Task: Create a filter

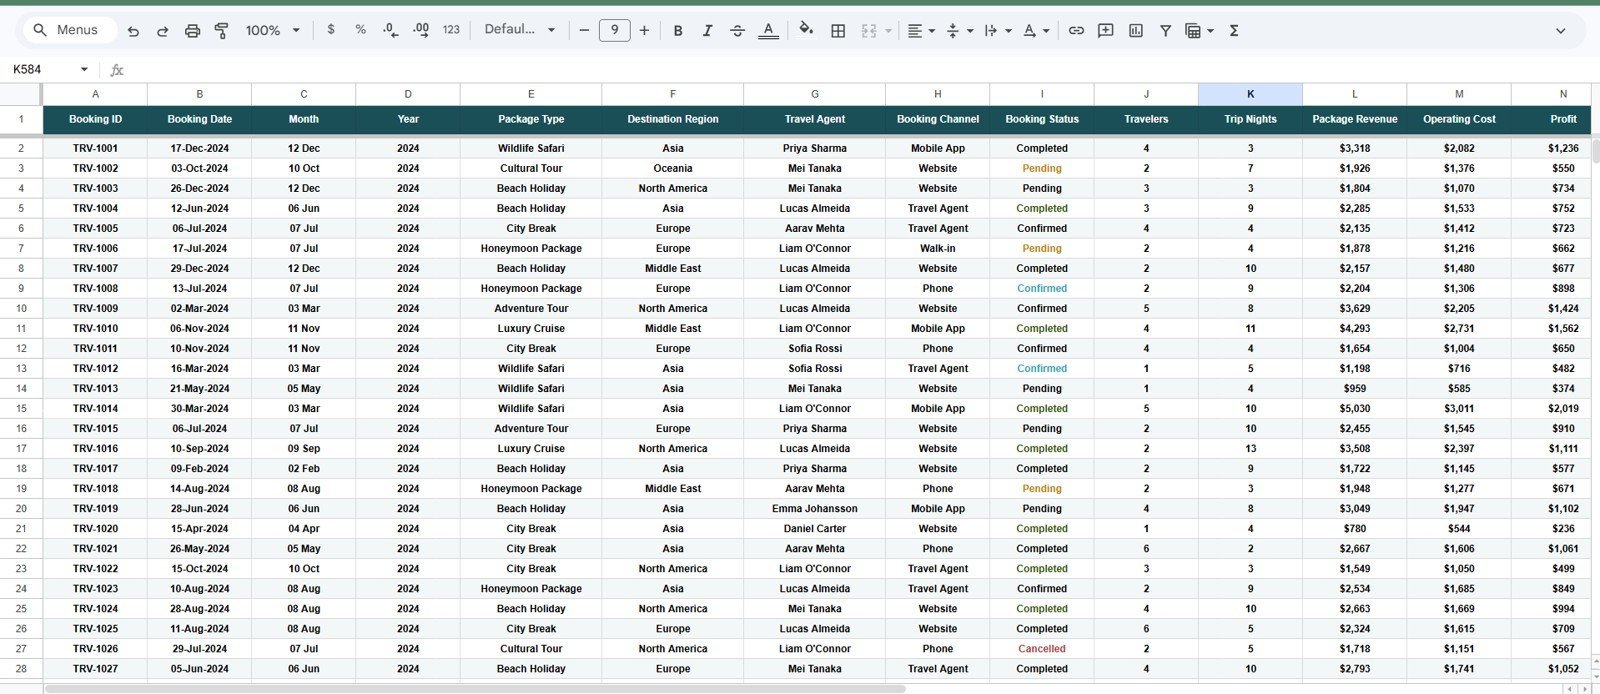Action: click(x=1165, y=31)
